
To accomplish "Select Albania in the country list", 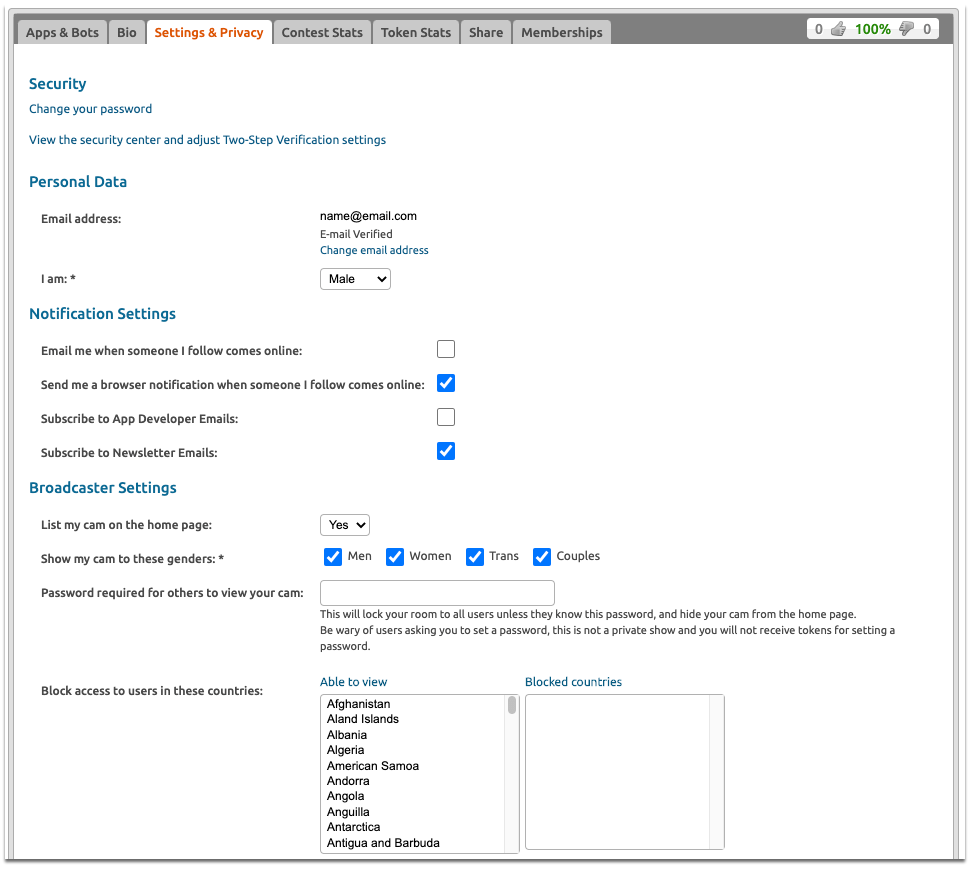I will (x=347, y=735).
